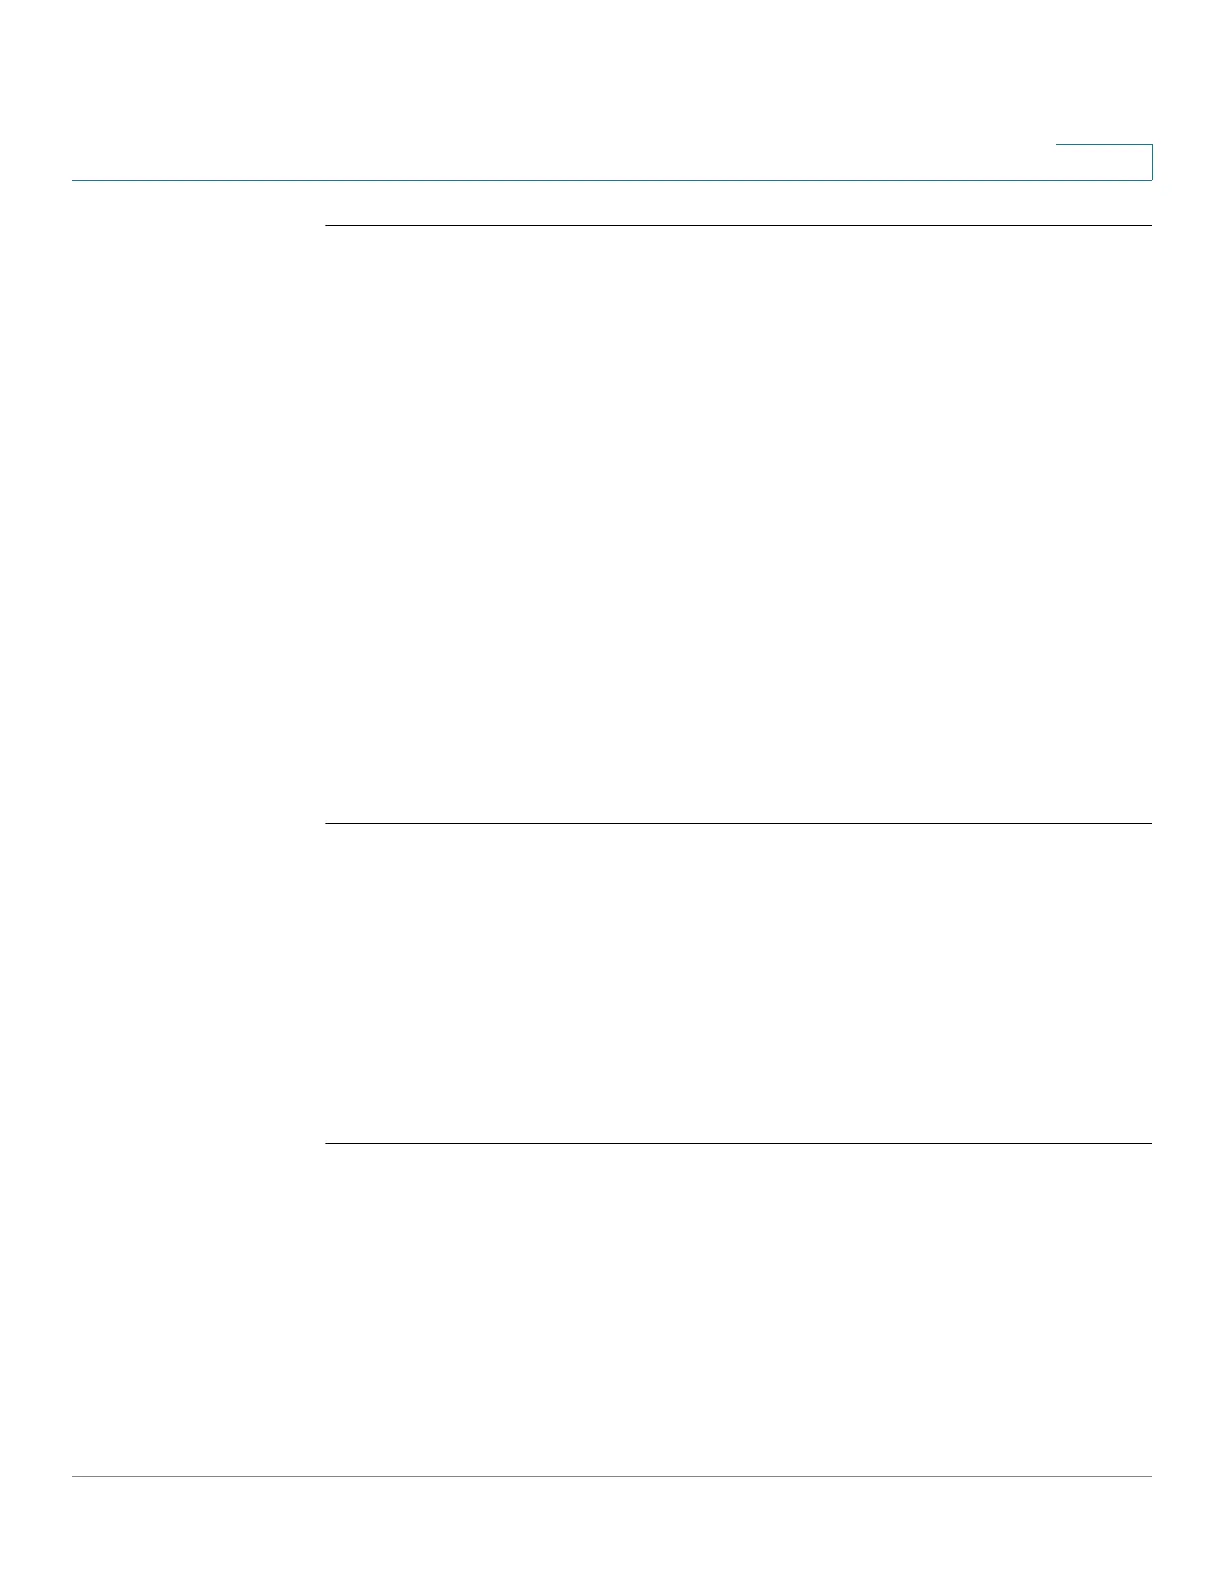1224x1584 pixels.
Task: Click right end of third black divider
Action: (1148, 1143)
